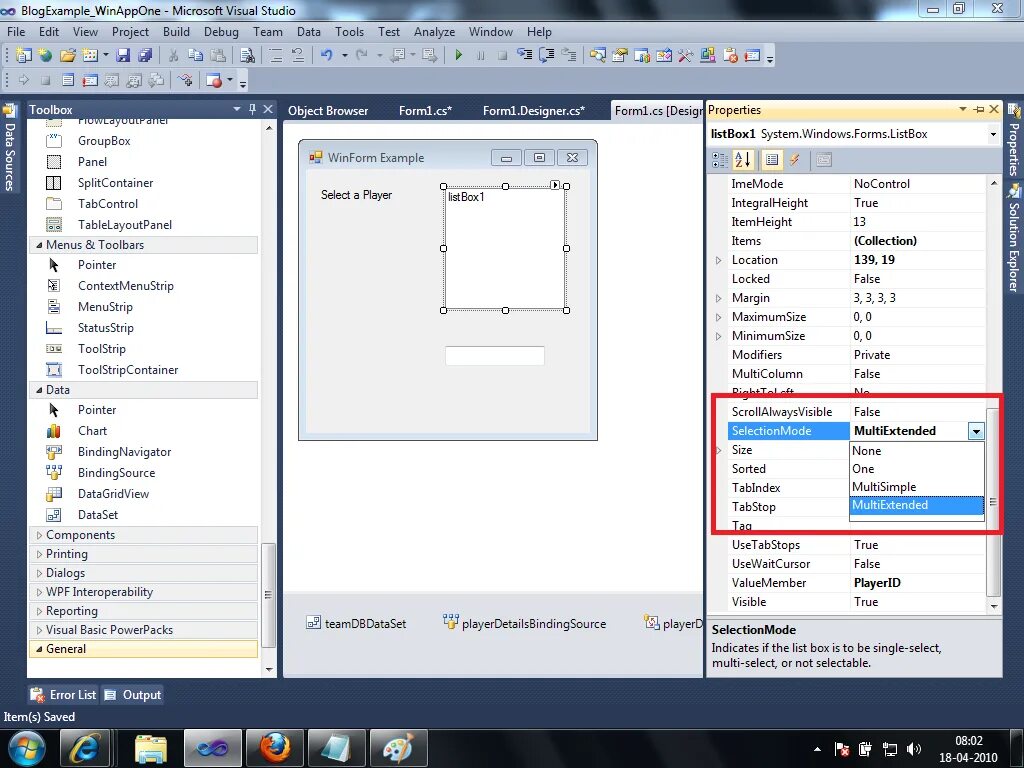
Task: Select MenuStrip in the Toolbox
Action: click(x=104, y=306)
